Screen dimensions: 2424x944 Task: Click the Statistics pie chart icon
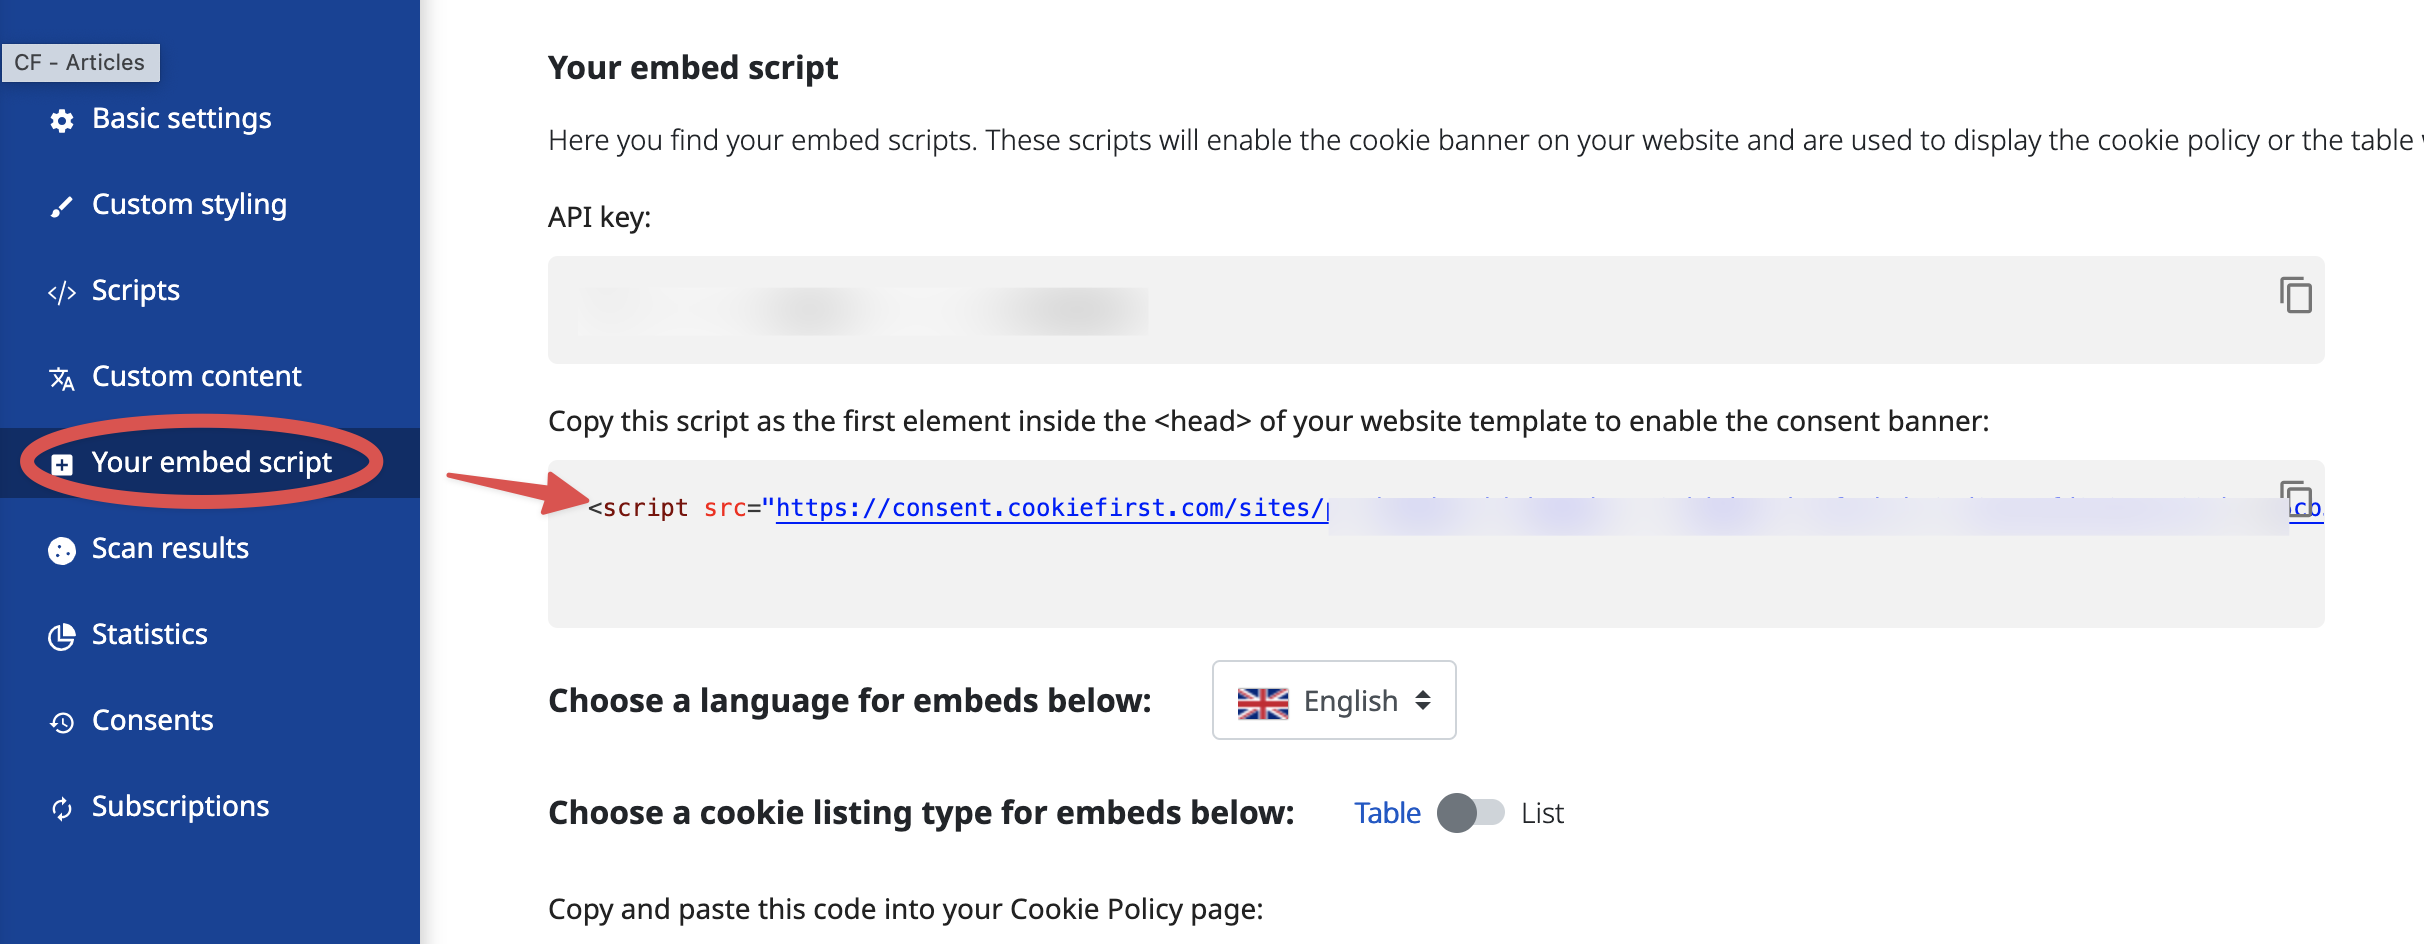pos(62,637)
